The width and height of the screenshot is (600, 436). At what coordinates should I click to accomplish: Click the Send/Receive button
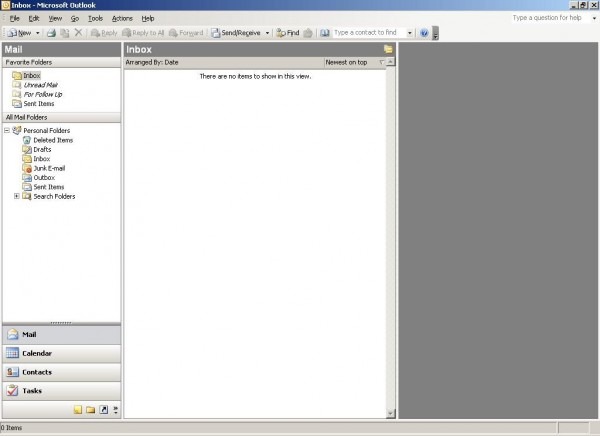(236, 33)
